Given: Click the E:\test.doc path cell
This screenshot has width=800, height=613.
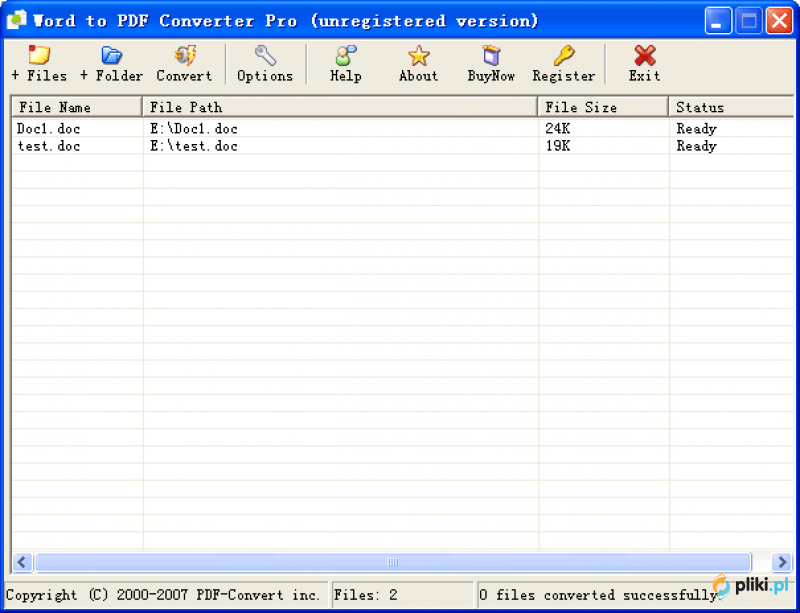Looking at the screenshot, I should click(194, 146).
